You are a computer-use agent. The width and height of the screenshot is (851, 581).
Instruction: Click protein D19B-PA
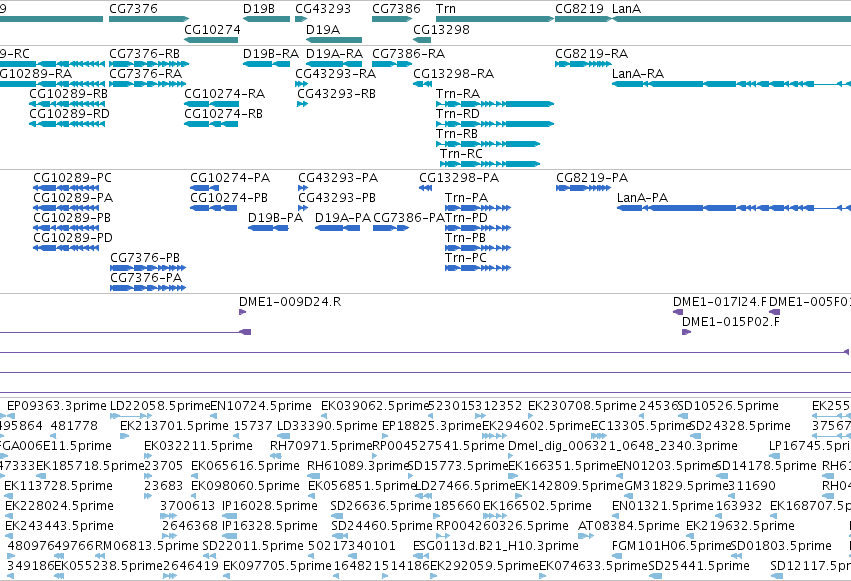point(276,218)
